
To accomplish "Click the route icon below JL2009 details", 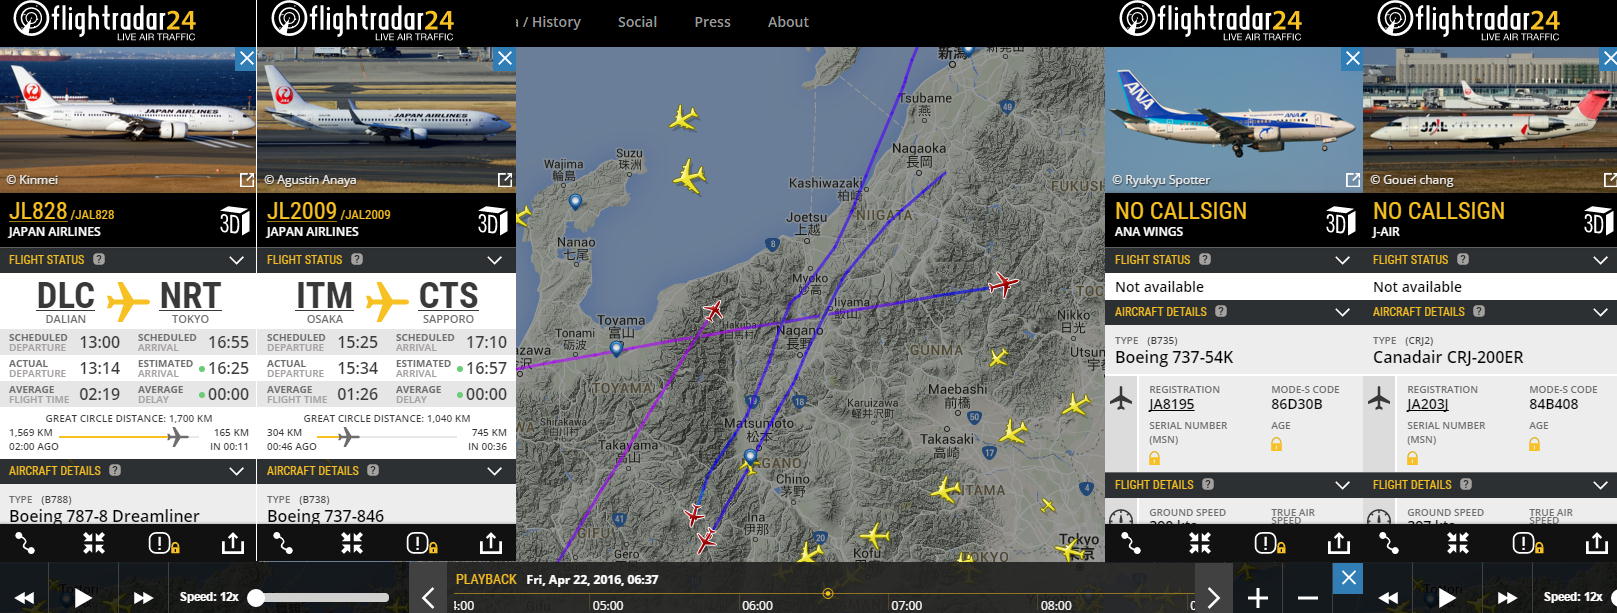I will [284, 543].
